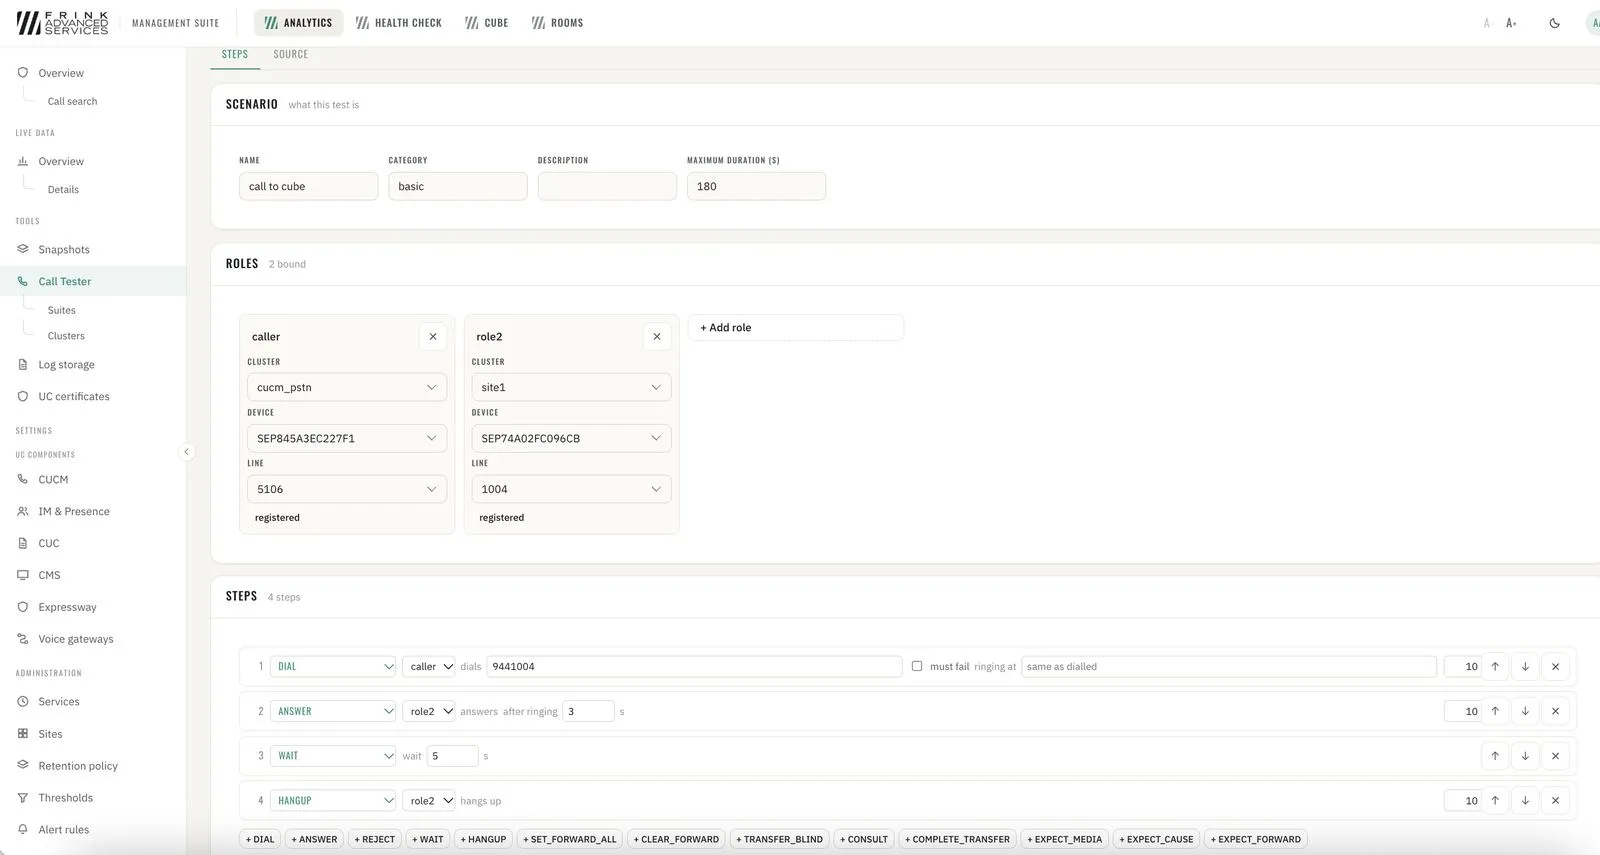
Task: Open Call search in the sidebar
Action: pyautogui.click(x=73, y=102)
